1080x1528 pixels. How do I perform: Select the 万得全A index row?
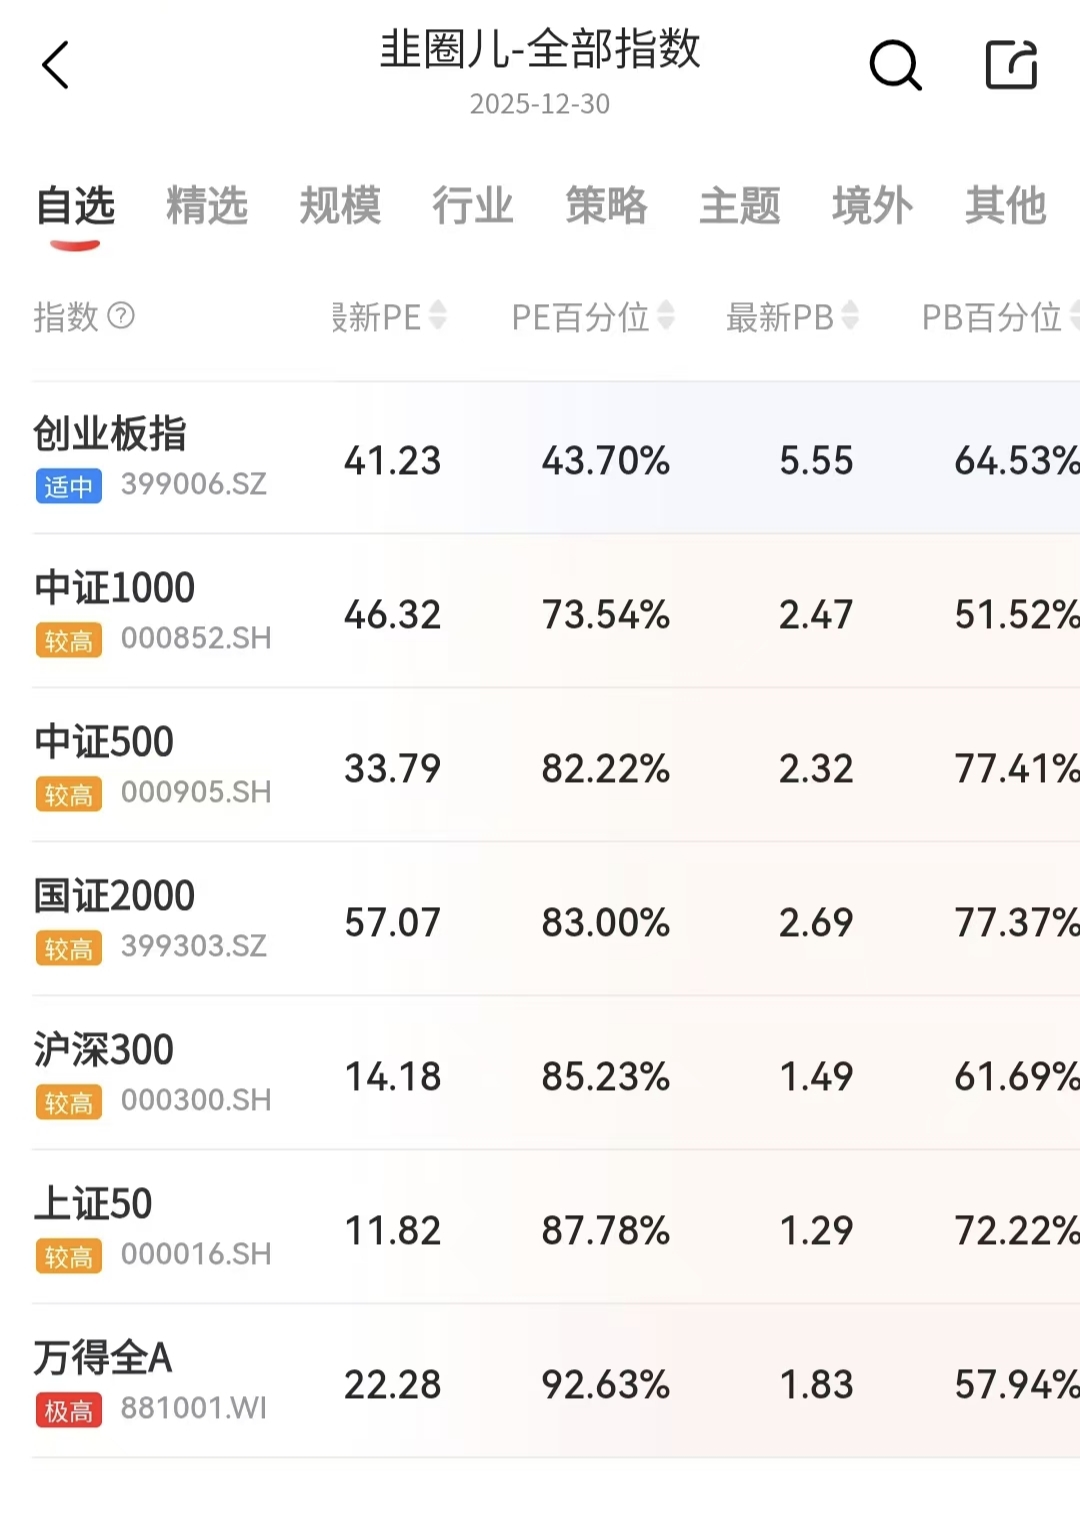tap(103, 1359)
